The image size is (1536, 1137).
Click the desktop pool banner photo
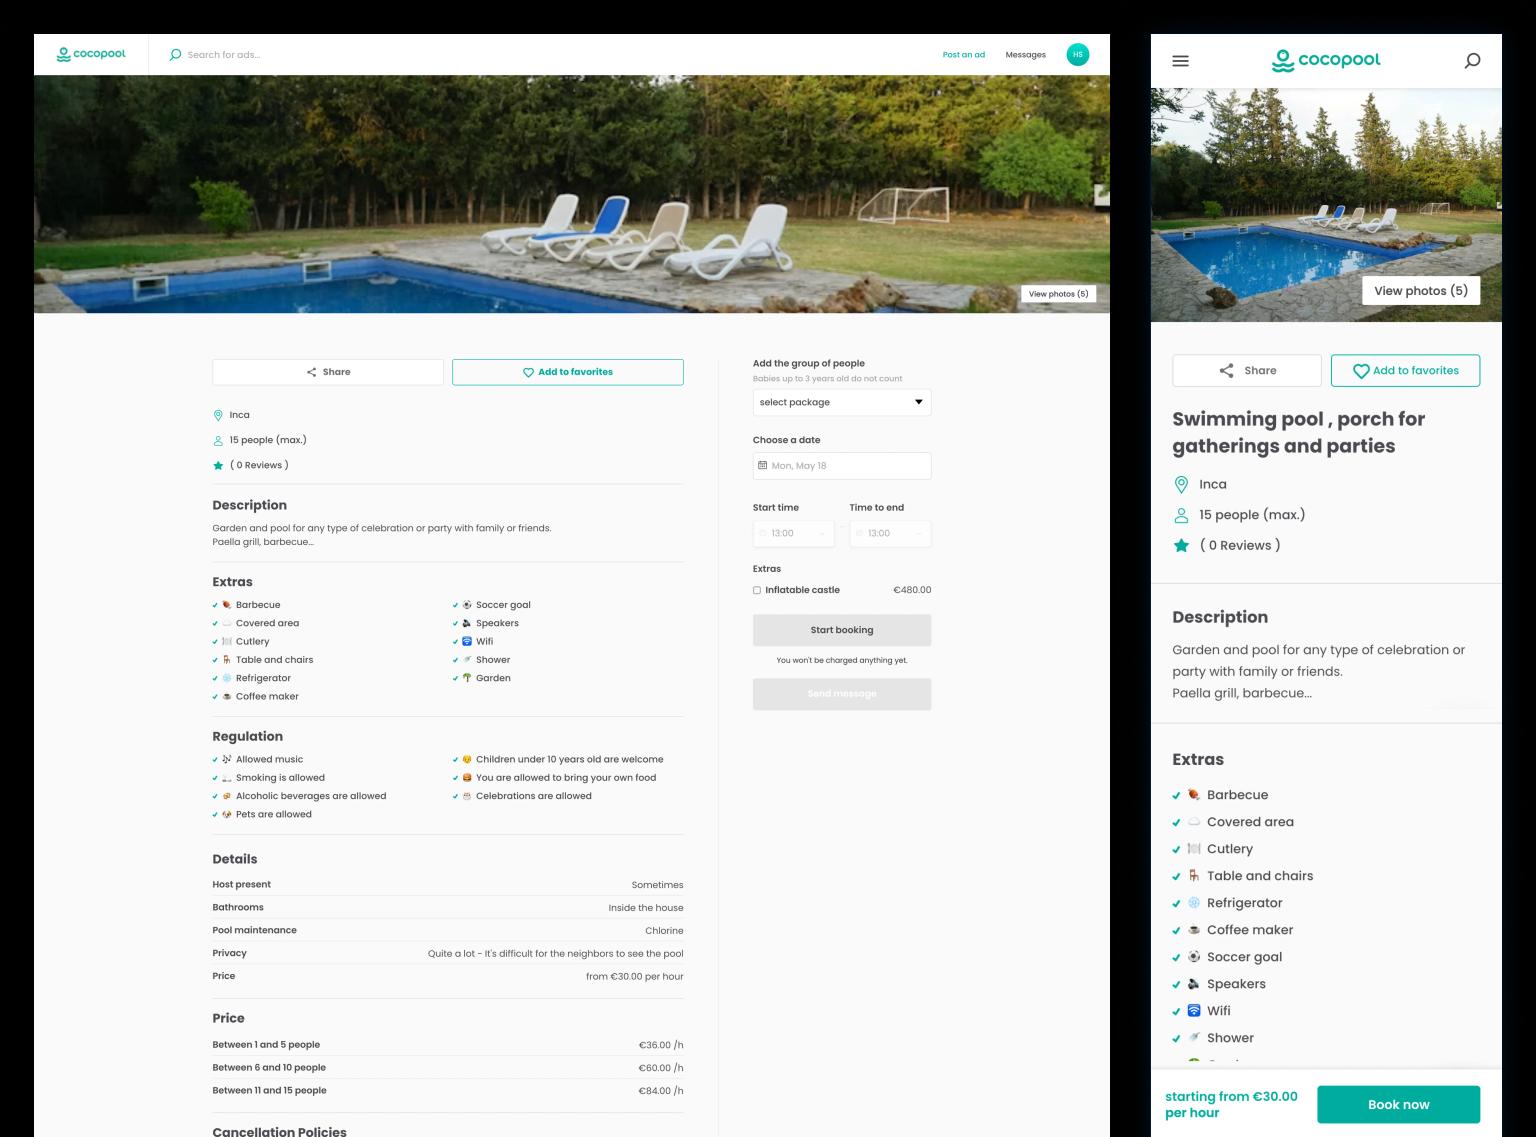coord(572,194)
